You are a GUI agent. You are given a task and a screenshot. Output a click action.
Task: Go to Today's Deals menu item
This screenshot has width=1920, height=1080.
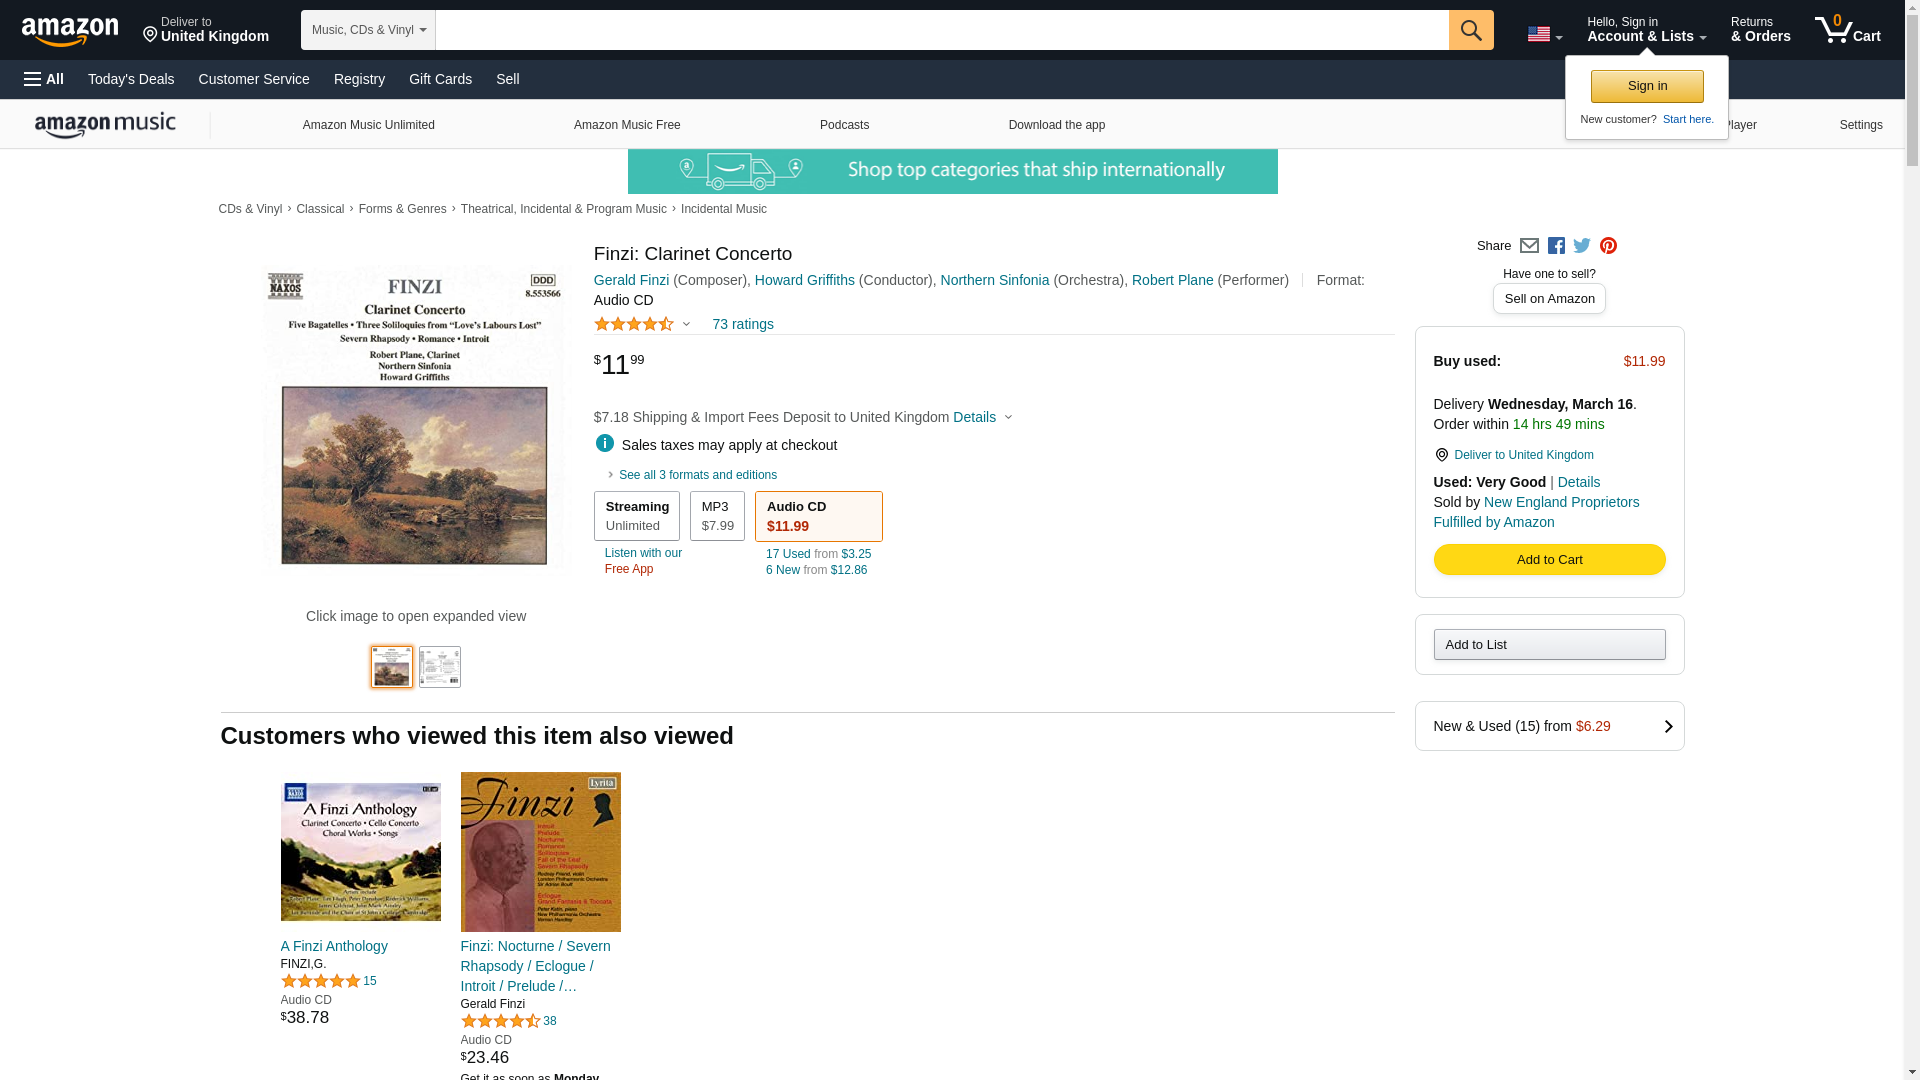[131, 79]
